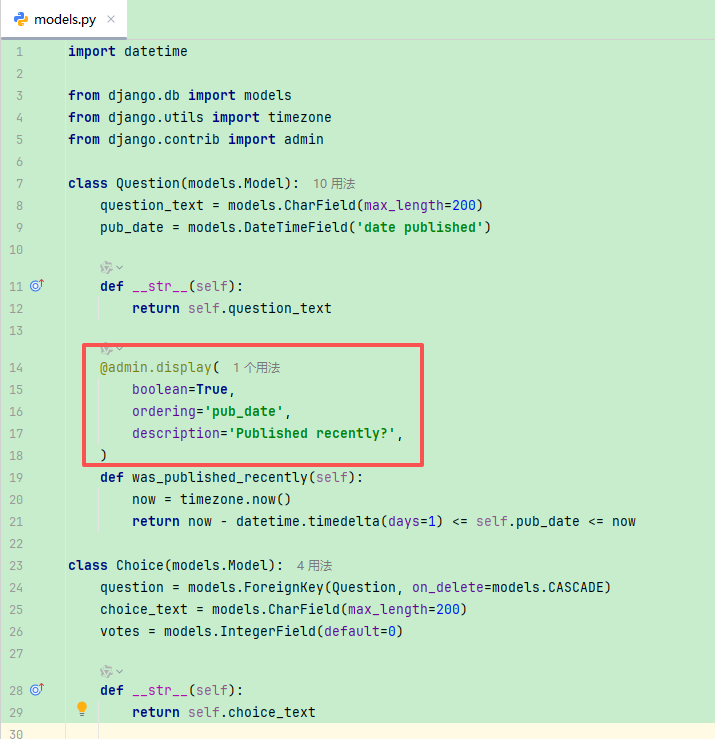Click 'default=0' on line 26
Image resolution: width=715 pixels, height=739 pixels.
360,632
